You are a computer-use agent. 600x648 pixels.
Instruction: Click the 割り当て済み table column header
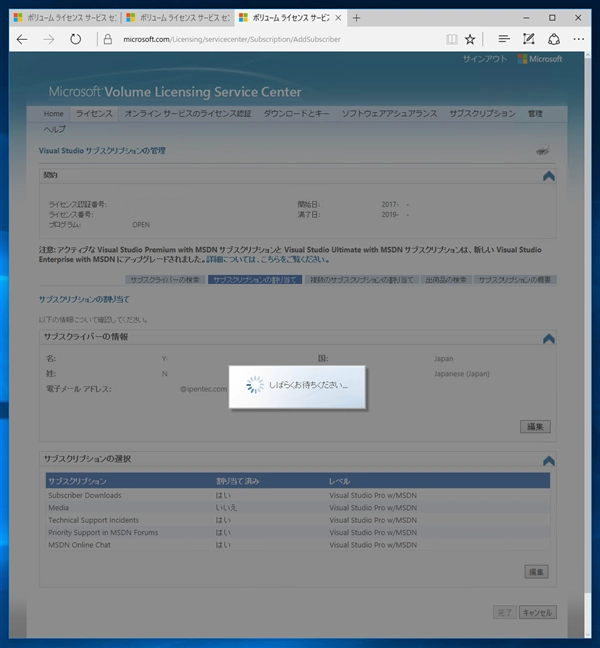(238, 481)
